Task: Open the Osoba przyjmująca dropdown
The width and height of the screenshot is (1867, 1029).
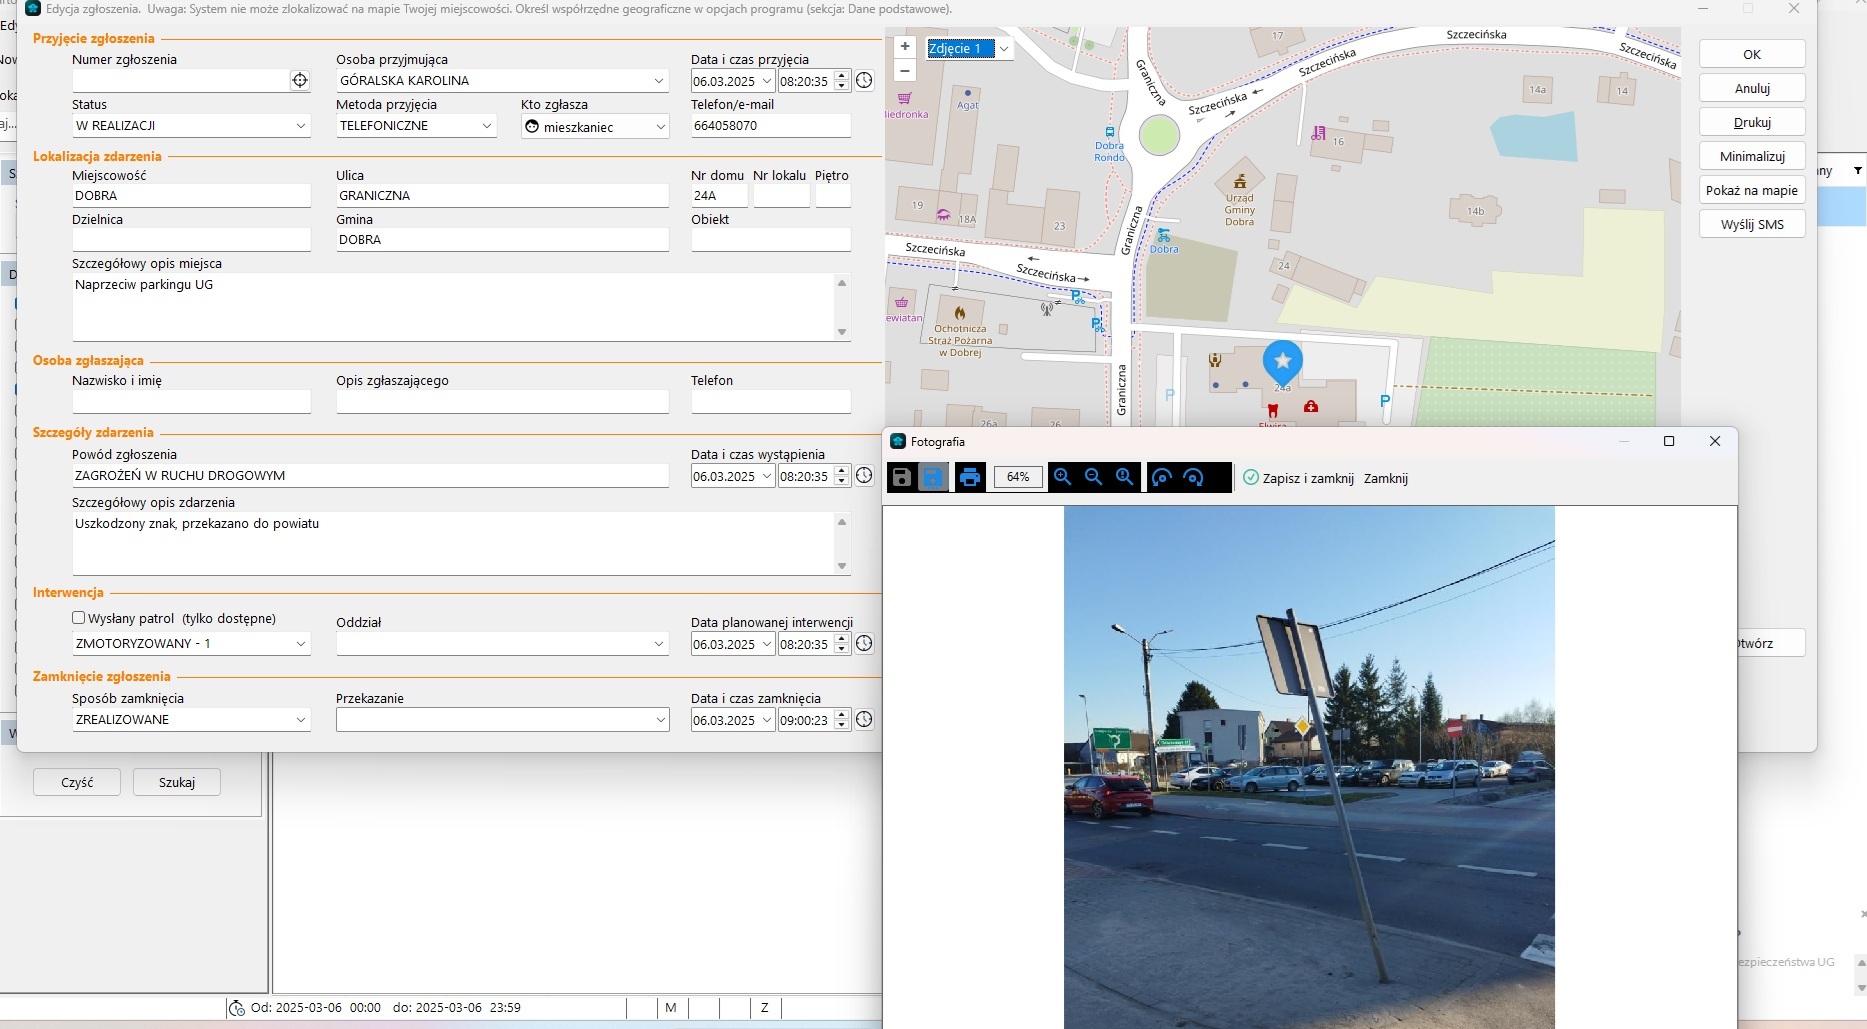Action: point(659,81)
